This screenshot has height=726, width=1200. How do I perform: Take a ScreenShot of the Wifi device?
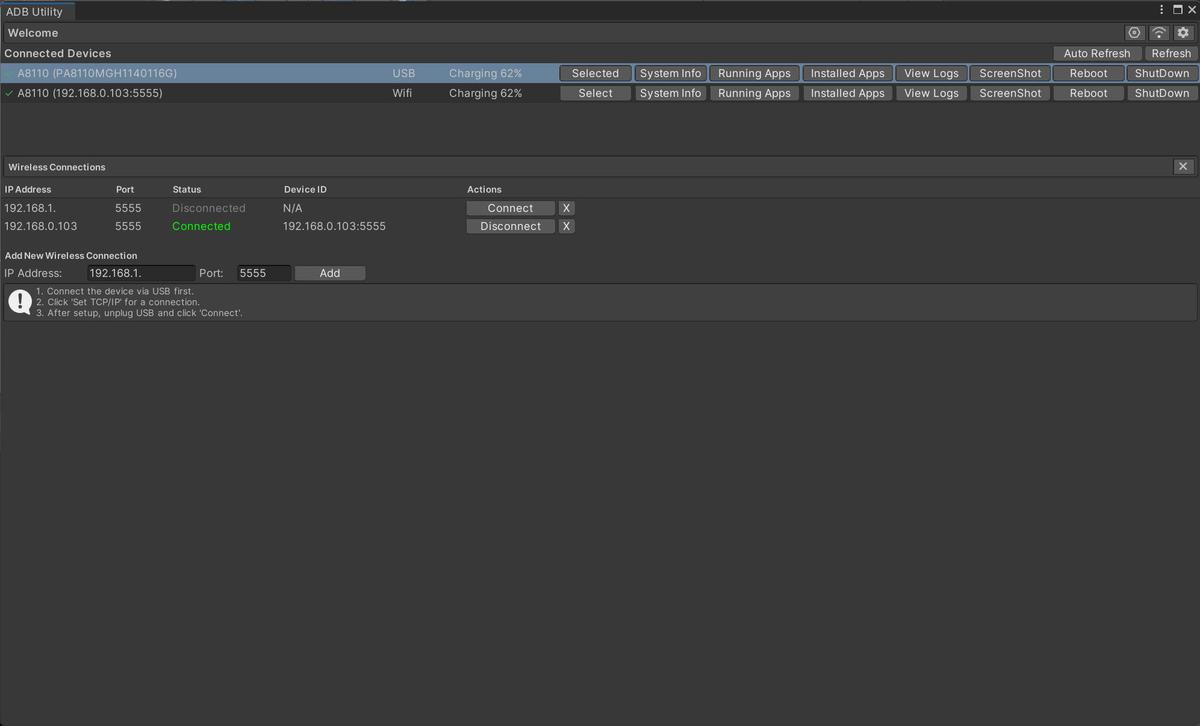coord(1010,93)
